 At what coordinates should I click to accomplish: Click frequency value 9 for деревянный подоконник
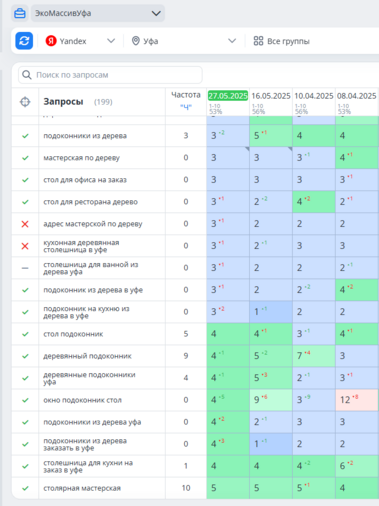coord(186,356)
